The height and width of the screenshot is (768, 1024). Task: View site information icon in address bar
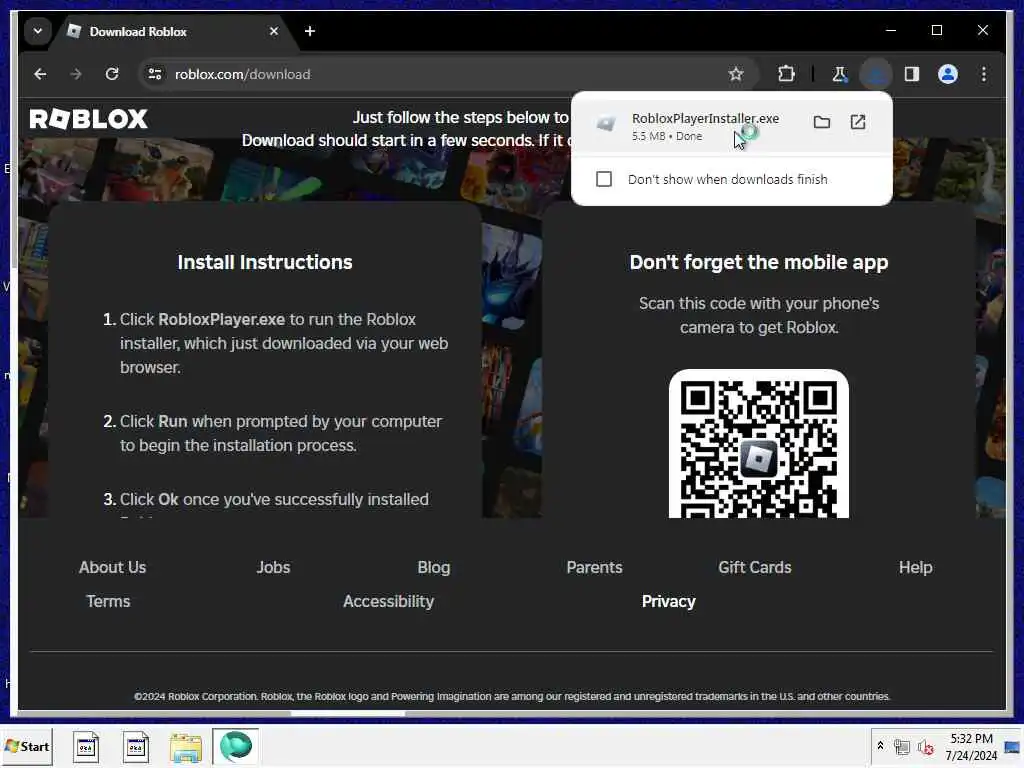(x=155, y=74)
